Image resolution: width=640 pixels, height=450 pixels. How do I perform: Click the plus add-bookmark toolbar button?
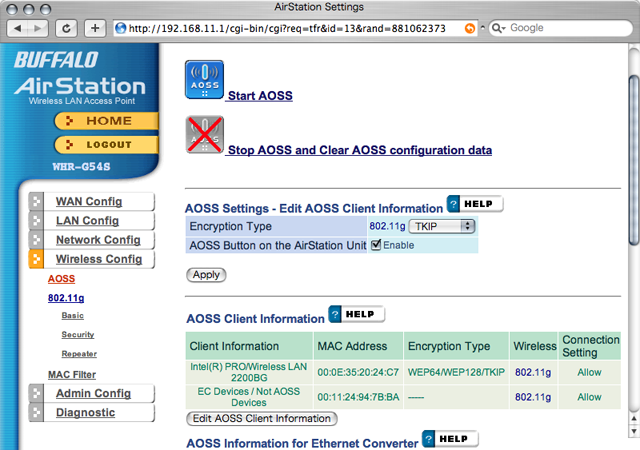(95, 28)
